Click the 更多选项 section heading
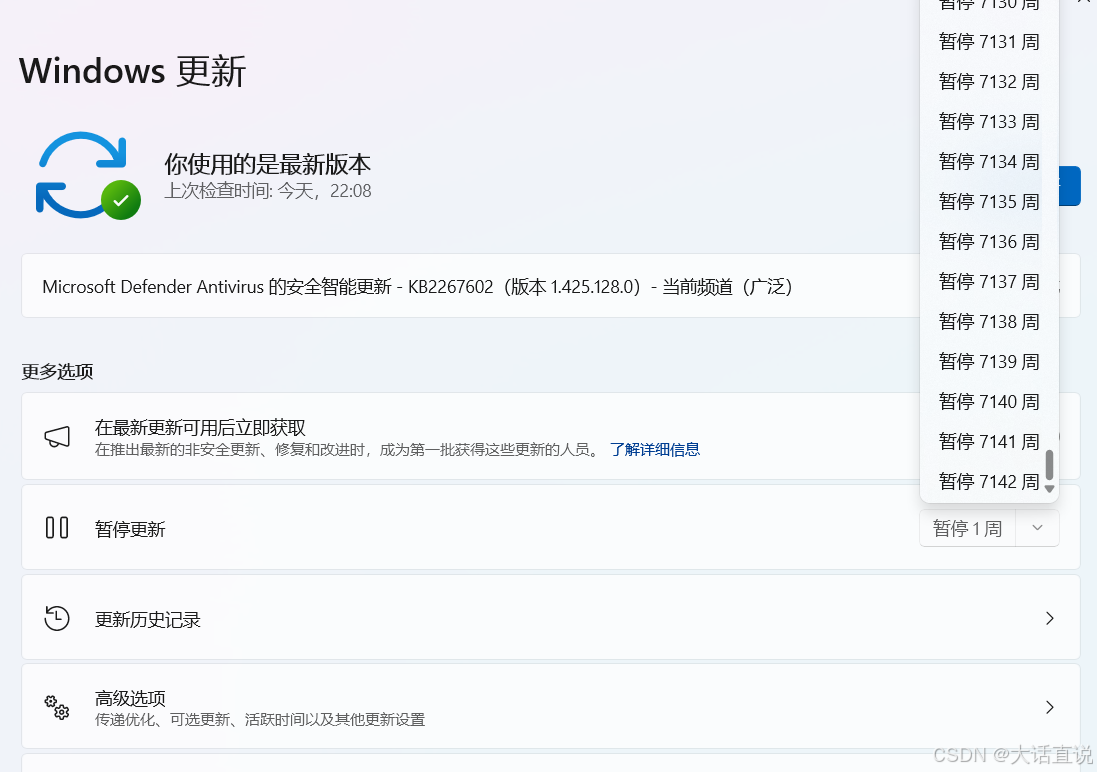 point(57,371)
